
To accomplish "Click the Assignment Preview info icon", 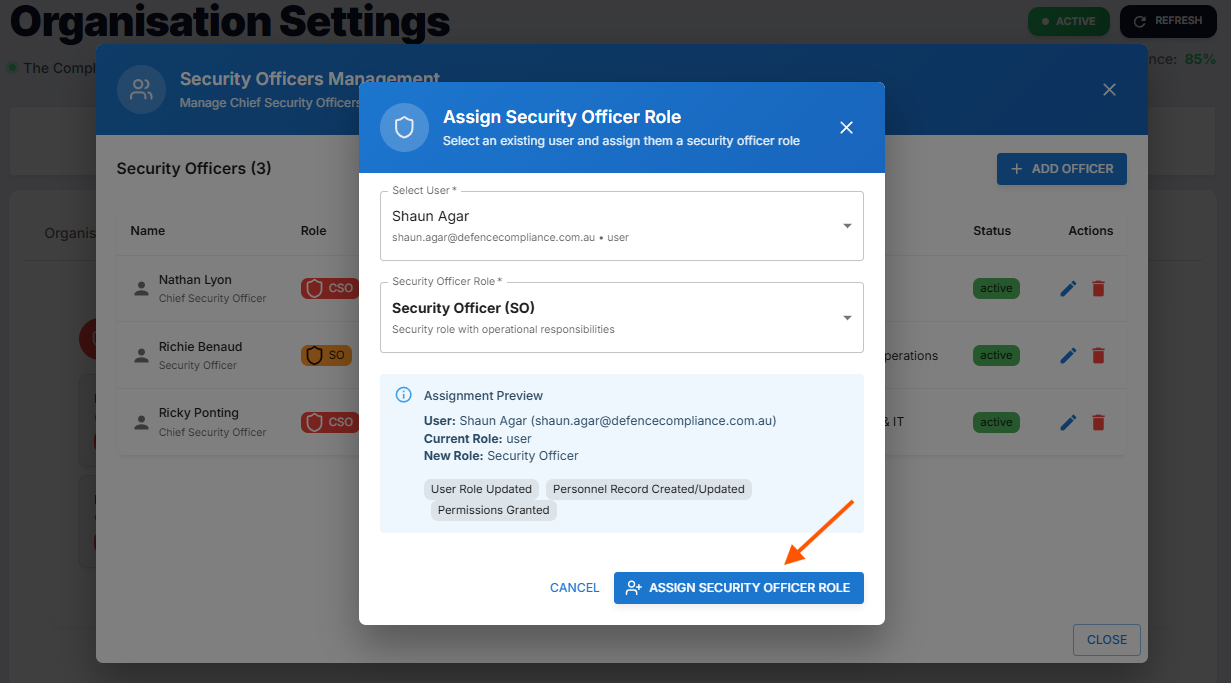I will 404,395.
